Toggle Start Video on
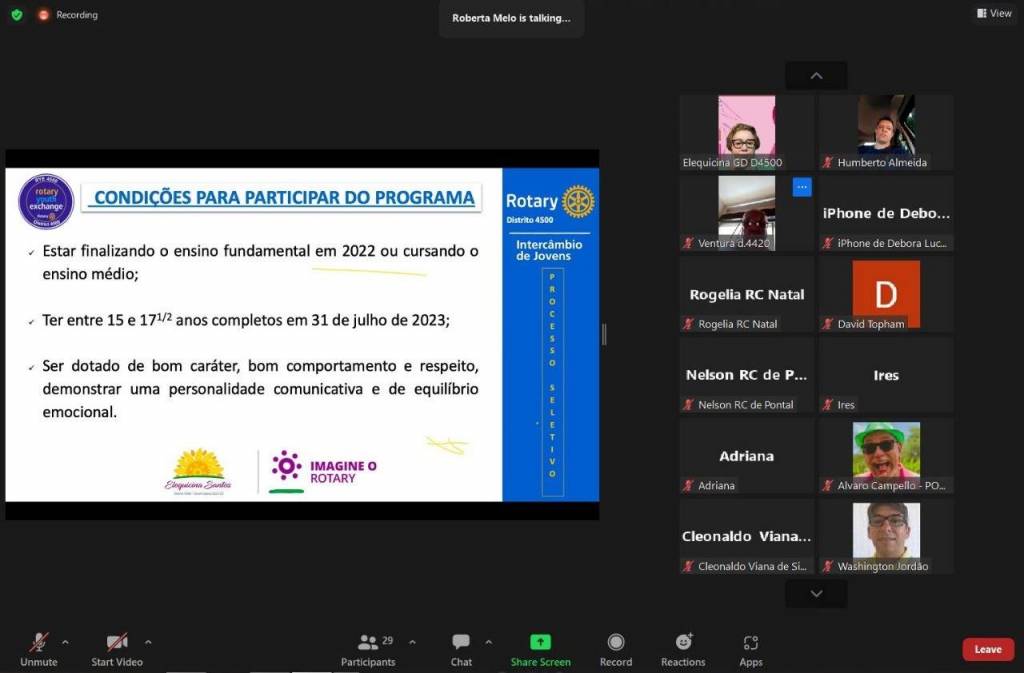 tap(117, 648)
